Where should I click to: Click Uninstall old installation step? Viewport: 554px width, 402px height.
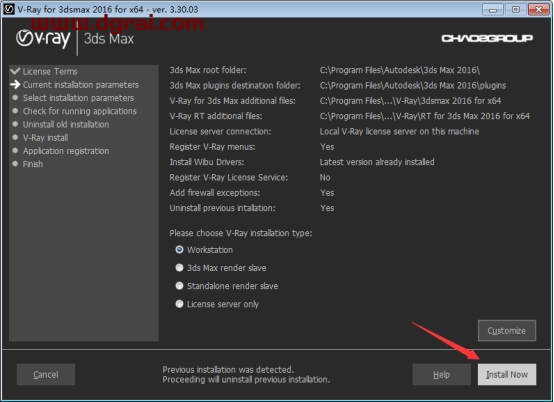coord(66,124)
